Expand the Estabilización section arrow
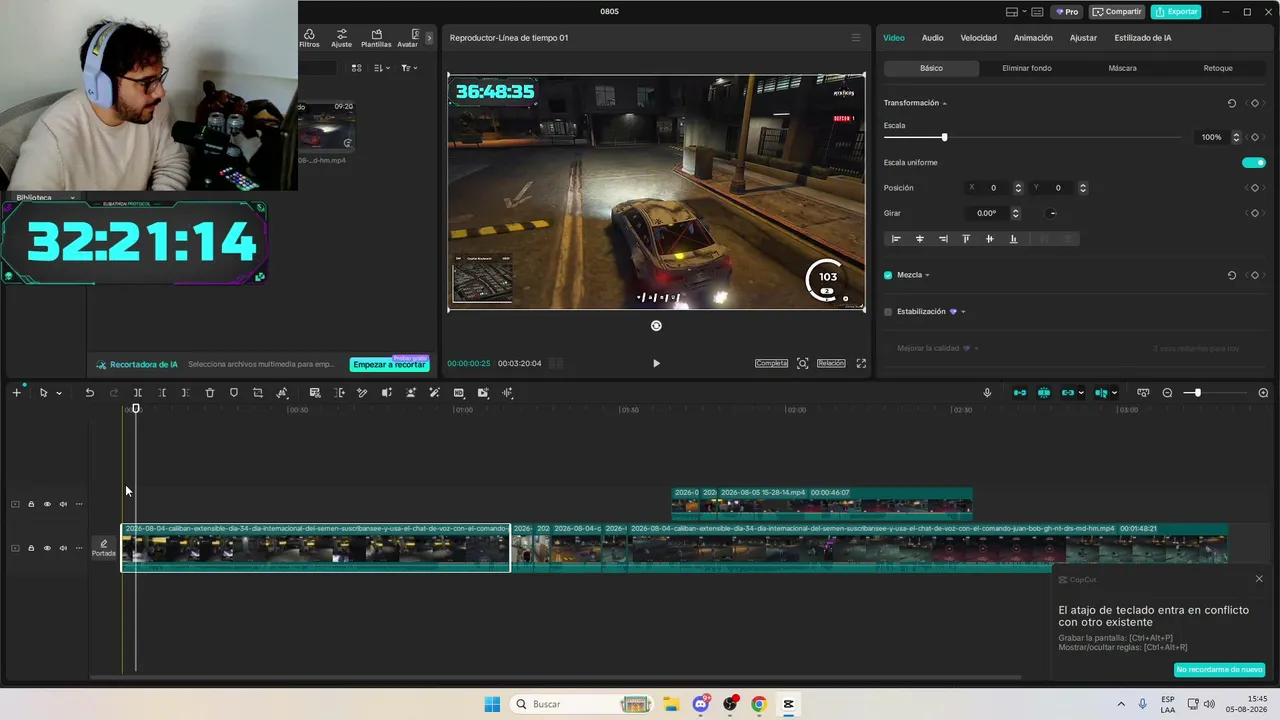The image size is (1280, 720). [963, 312]
